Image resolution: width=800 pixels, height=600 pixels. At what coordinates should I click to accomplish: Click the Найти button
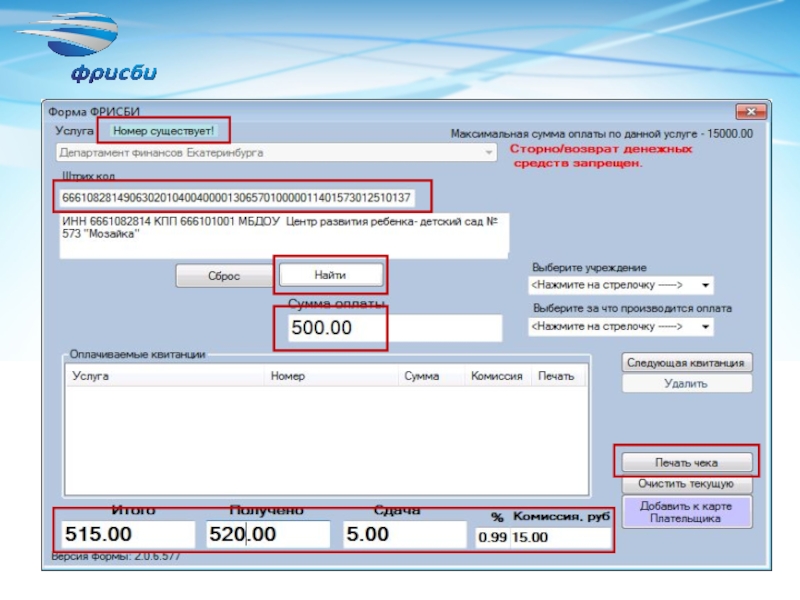(331, 275)
